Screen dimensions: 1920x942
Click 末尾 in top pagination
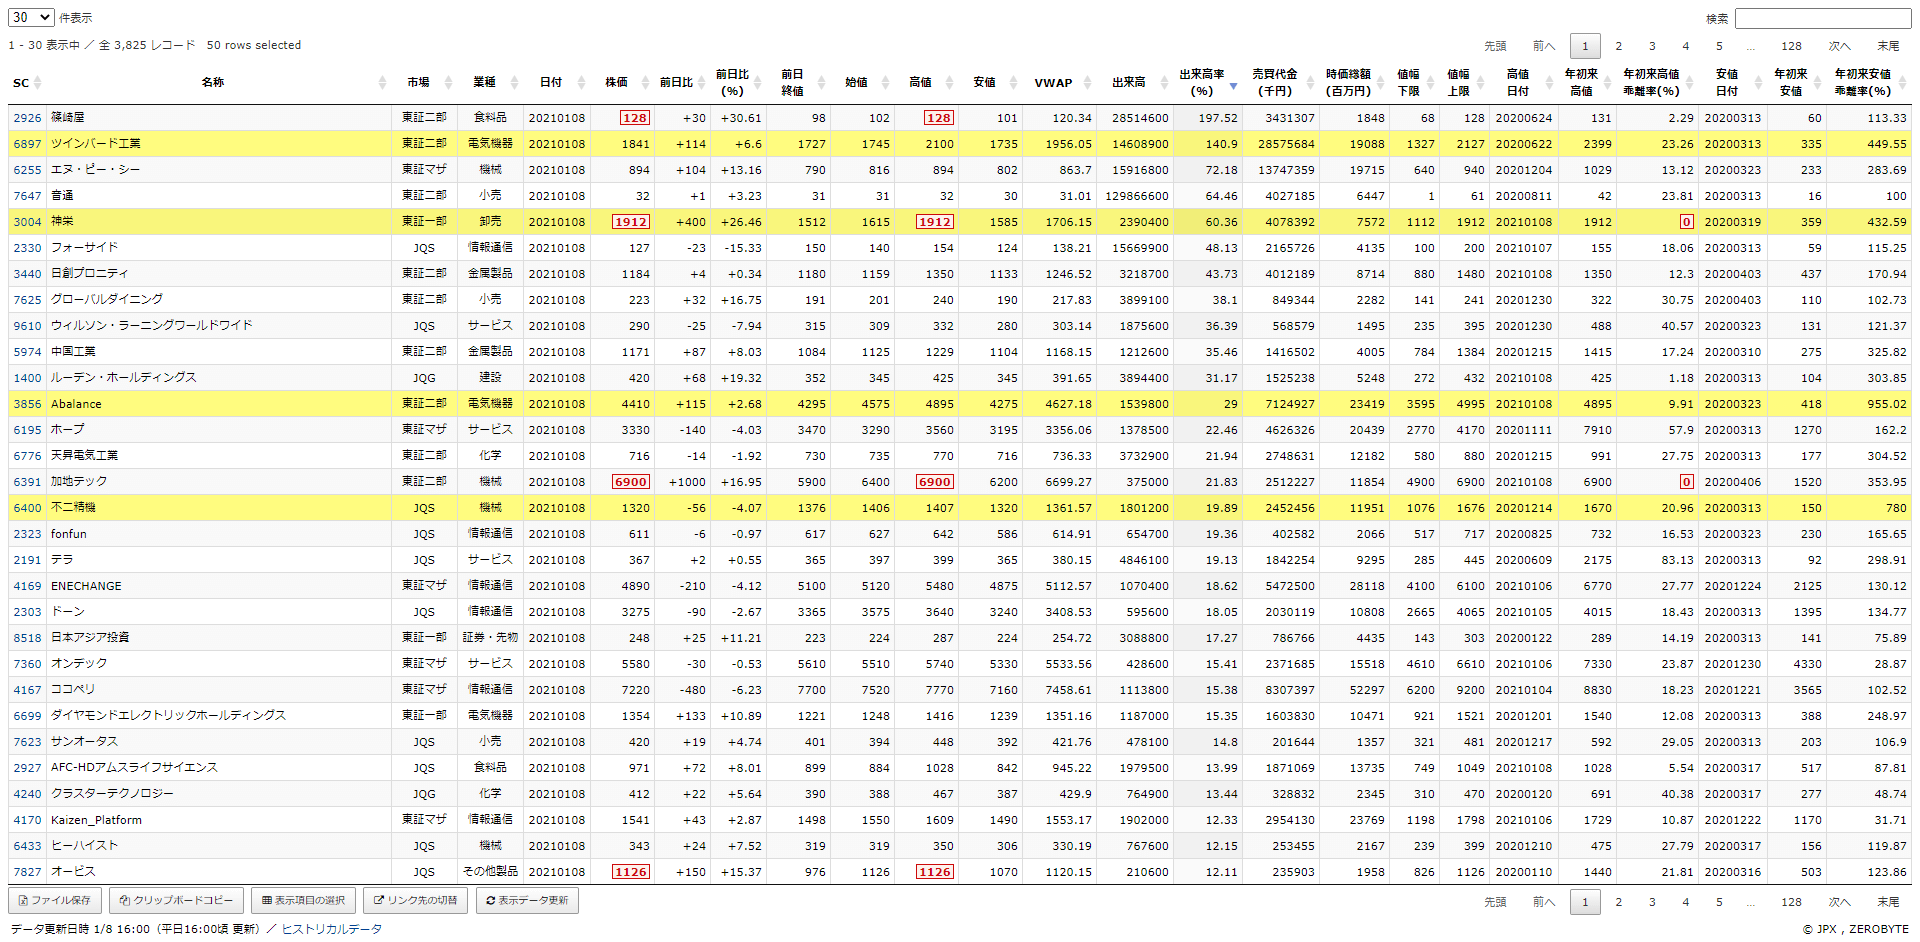pos(1888,46)
